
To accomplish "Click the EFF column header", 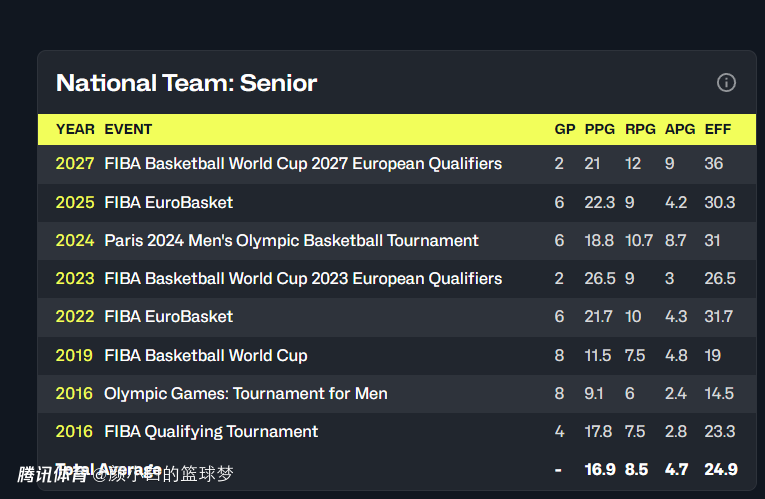I will tap(718, 129).
